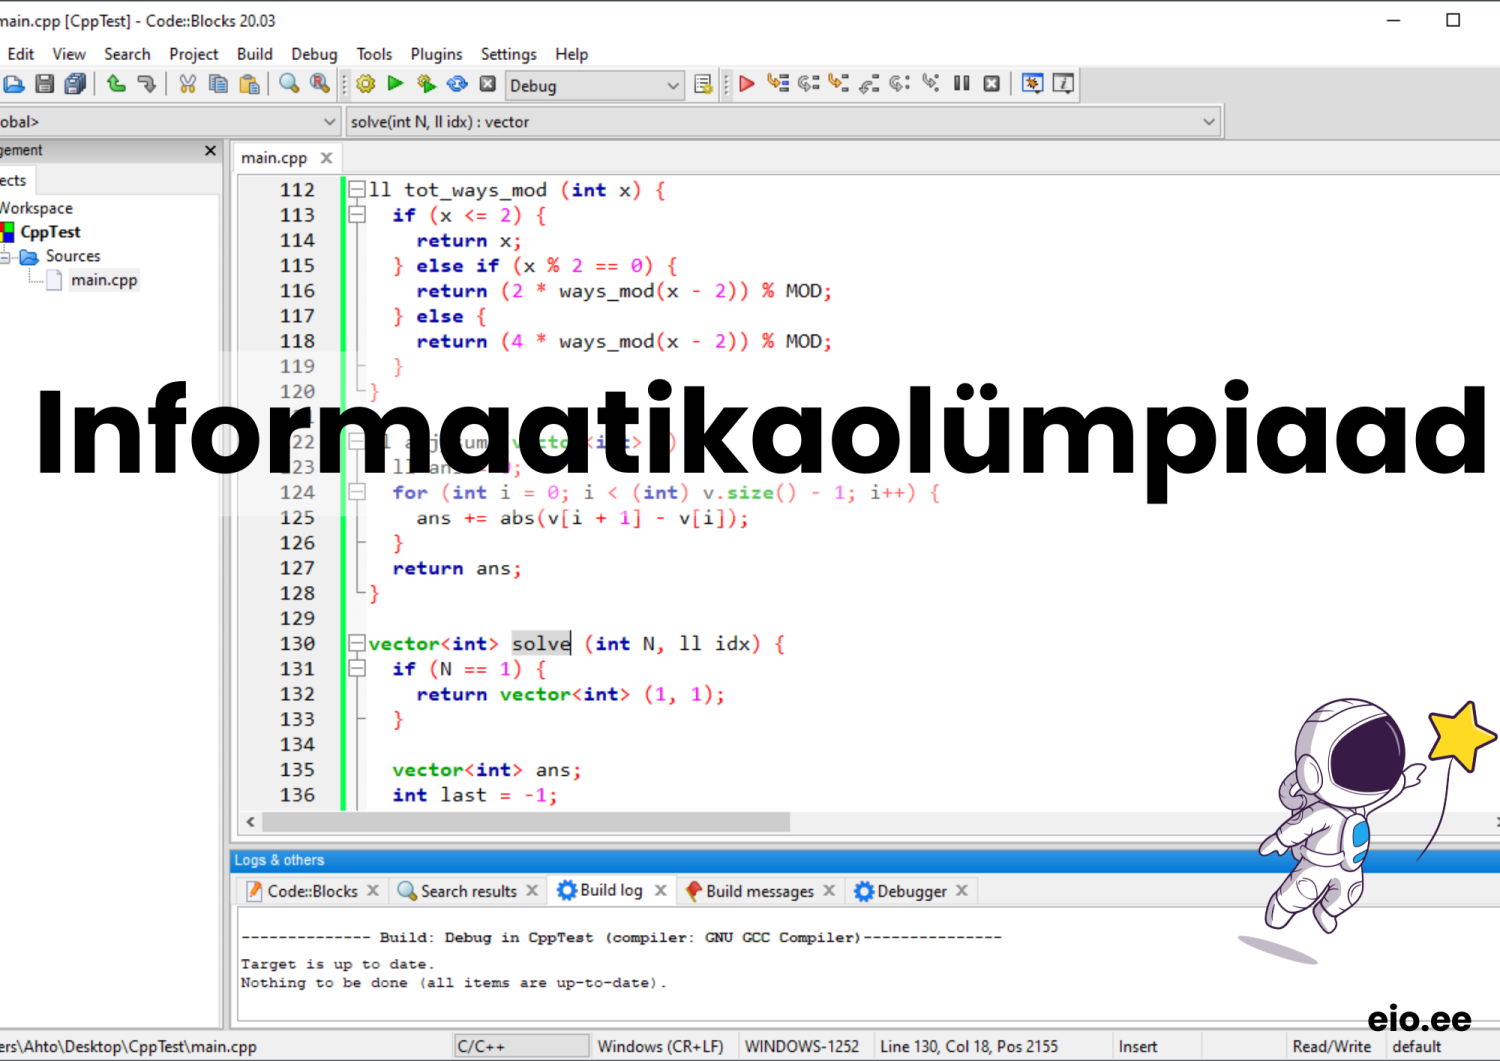Screen dimensions: 1500x1061
Task: Click the Run to cursor icon
Action: tap(778, 84)
